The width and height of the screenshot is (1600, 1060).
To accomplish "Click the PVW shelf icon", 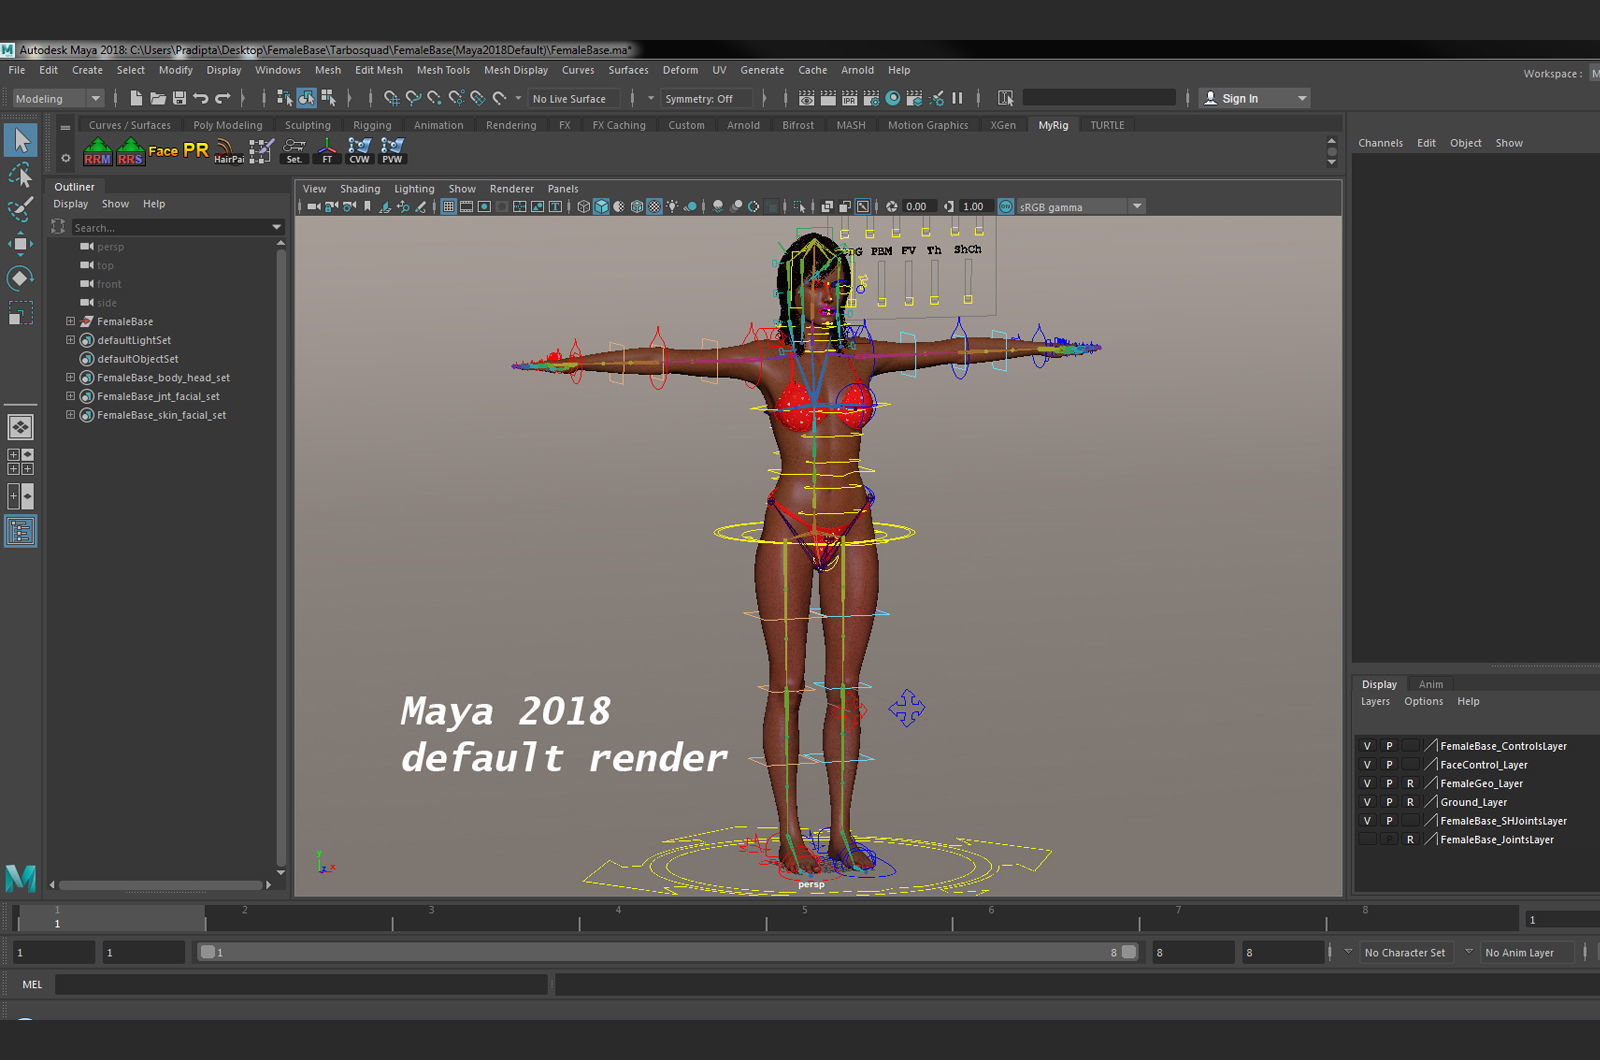I will (392, 151).
